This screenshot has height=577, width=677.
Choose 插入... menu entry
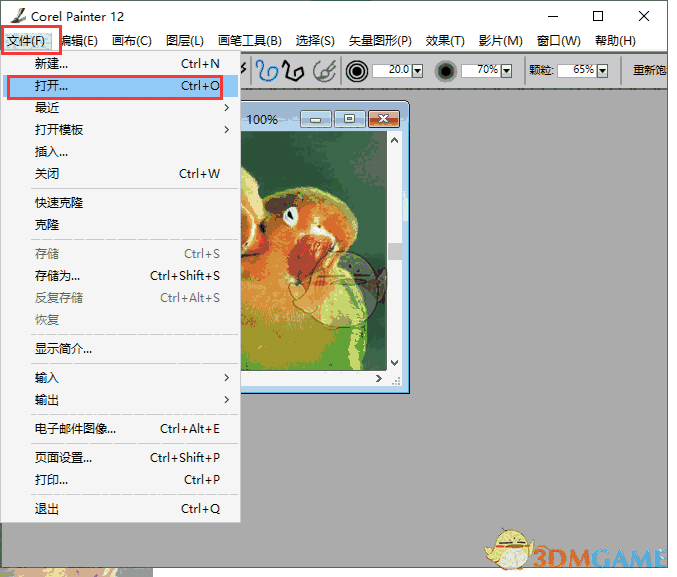coord(120,152)
